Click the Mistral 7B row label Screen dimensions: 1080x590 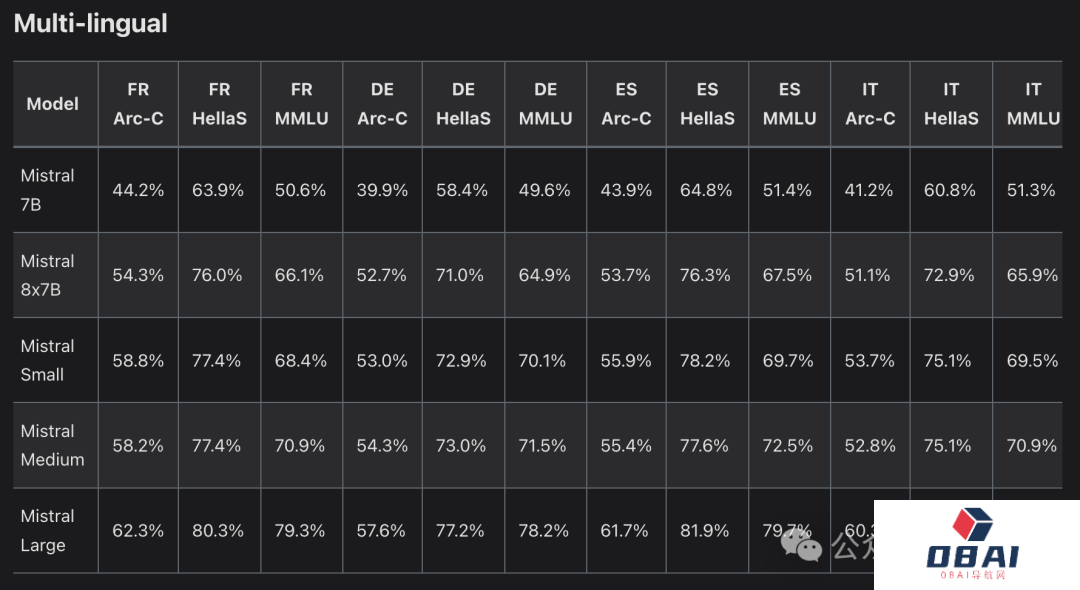tap(48, 190)
